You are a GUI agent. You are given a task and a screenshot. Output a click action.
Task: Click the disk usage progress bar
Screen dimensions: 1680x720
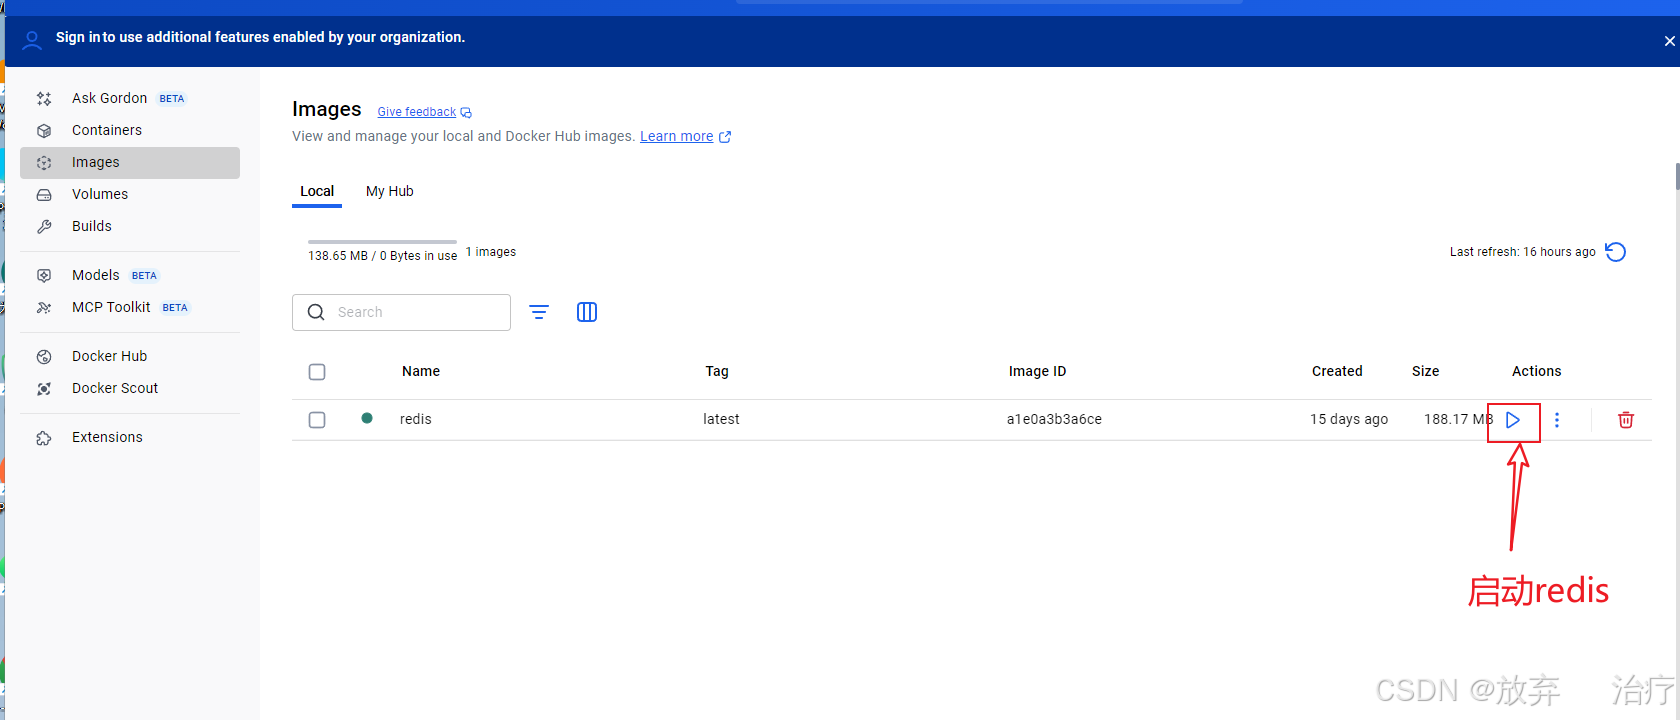tap(382, 242)
